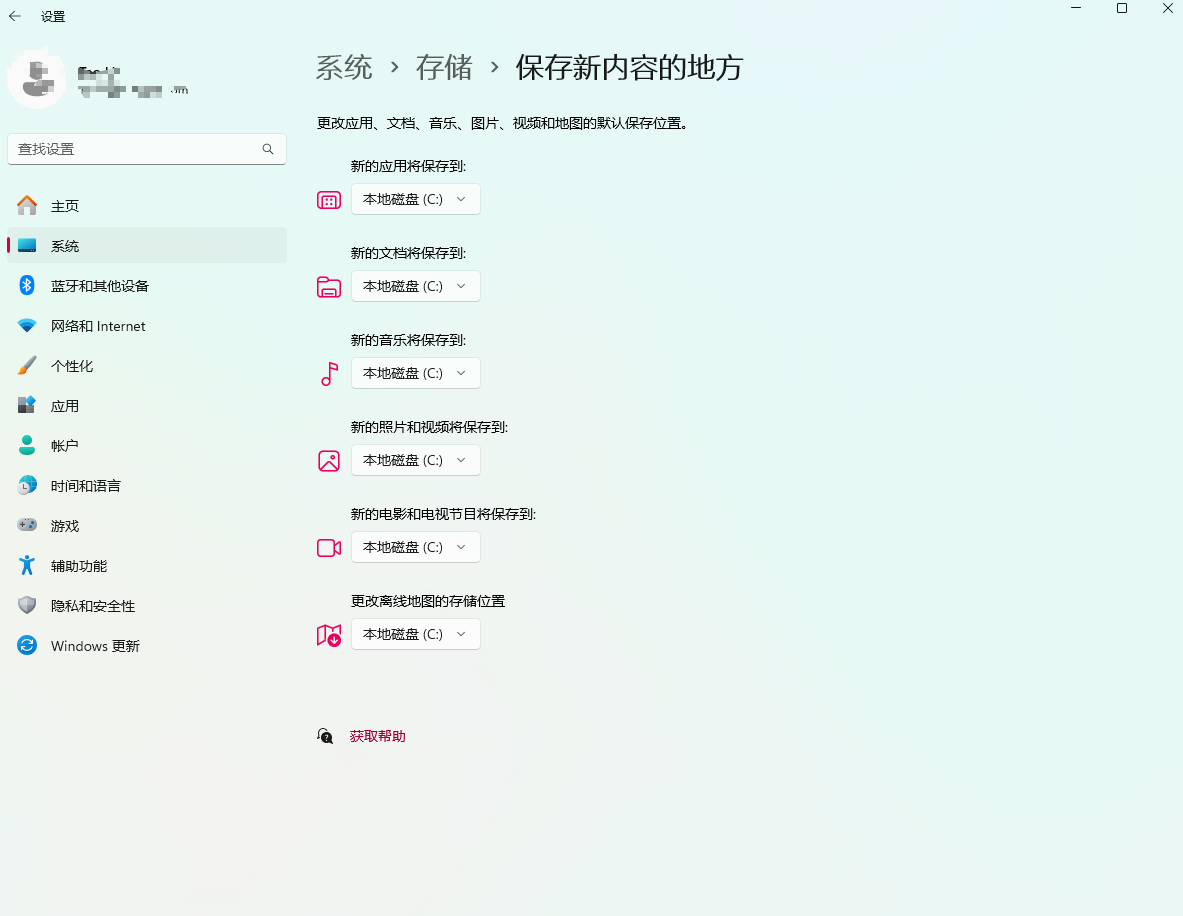Click the 保存新内容的地方 page heading

coord(629,68)
